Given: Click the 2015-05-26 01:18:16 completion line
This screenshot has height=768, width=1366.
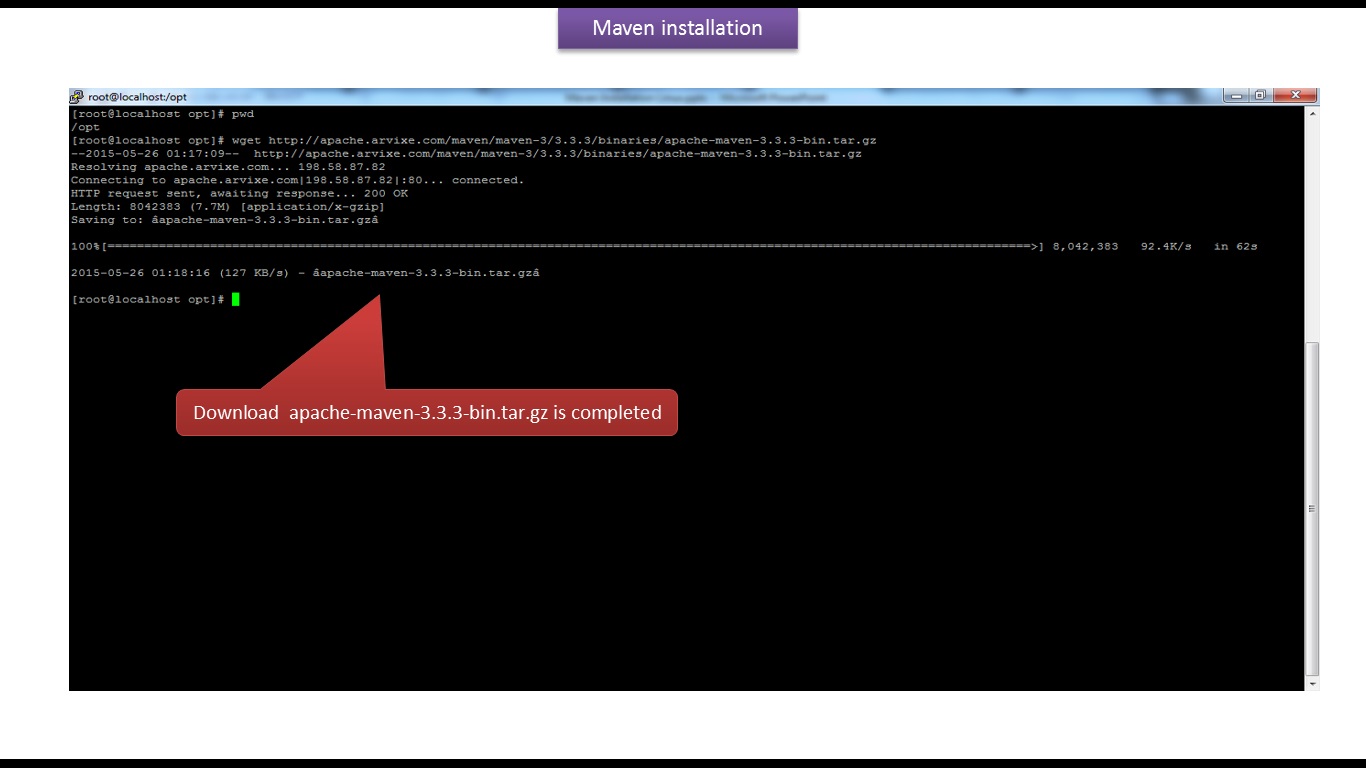Looking at the screenshot, I should click(x=305, y=273).
